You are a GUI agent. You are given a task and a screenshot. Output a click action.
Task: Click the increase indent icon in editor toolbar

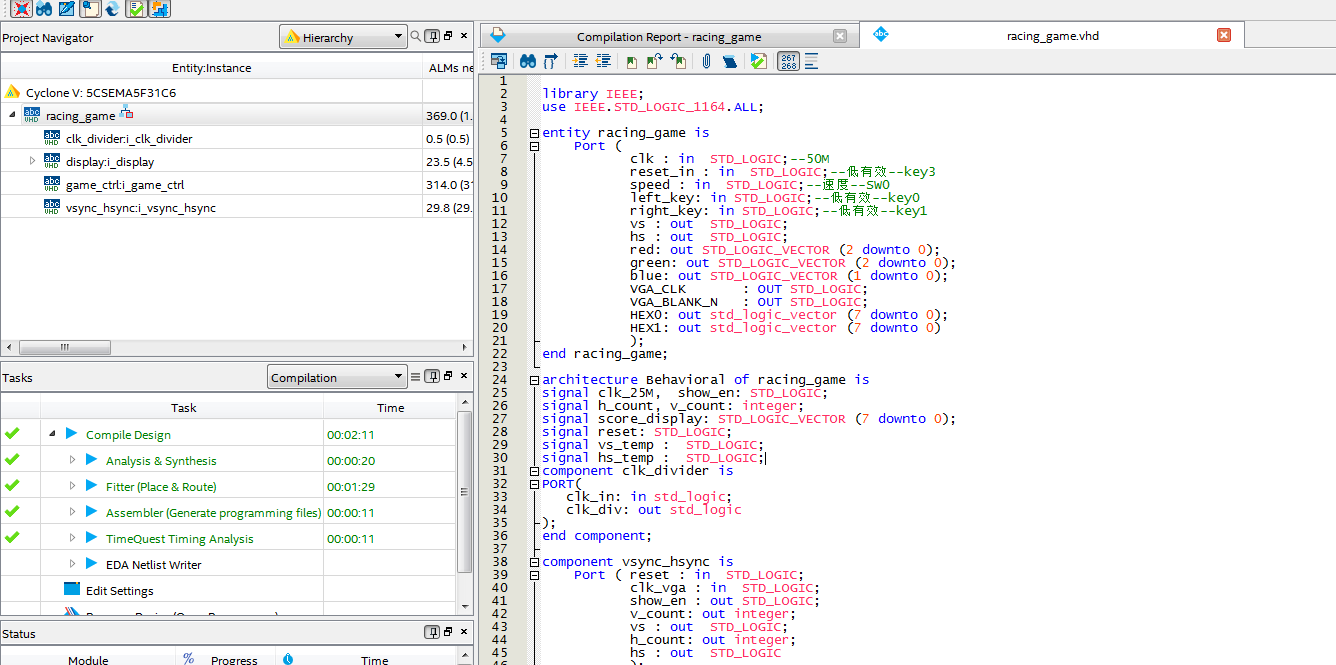coord(580,62)
